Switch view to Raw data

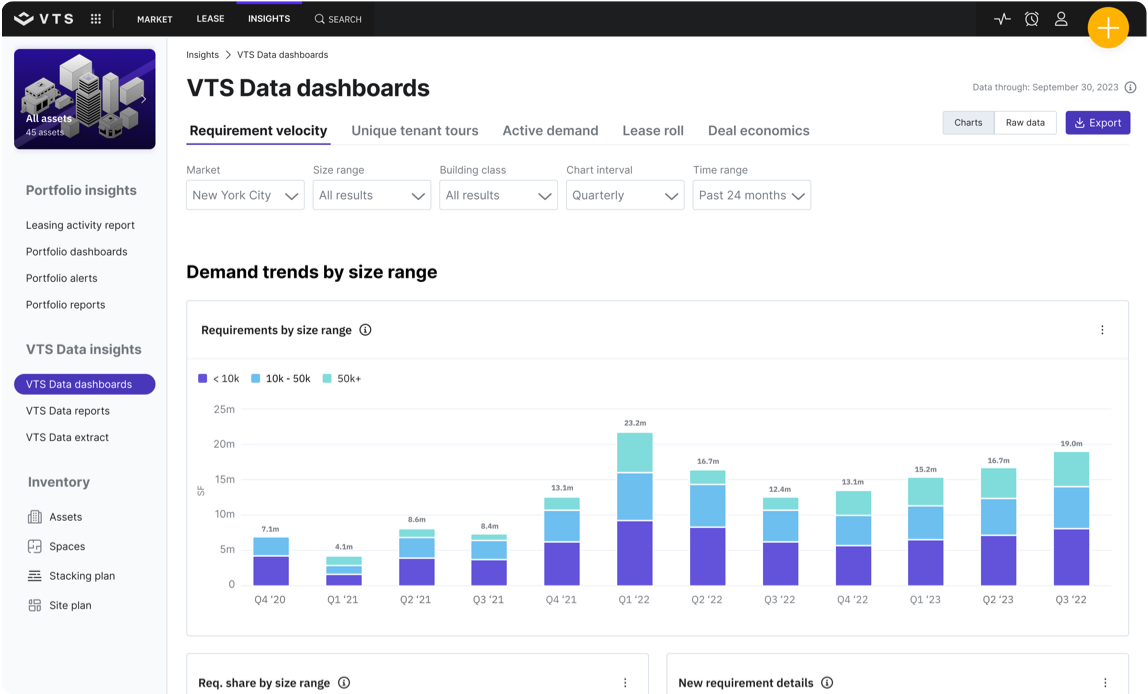click(1025, 123)
